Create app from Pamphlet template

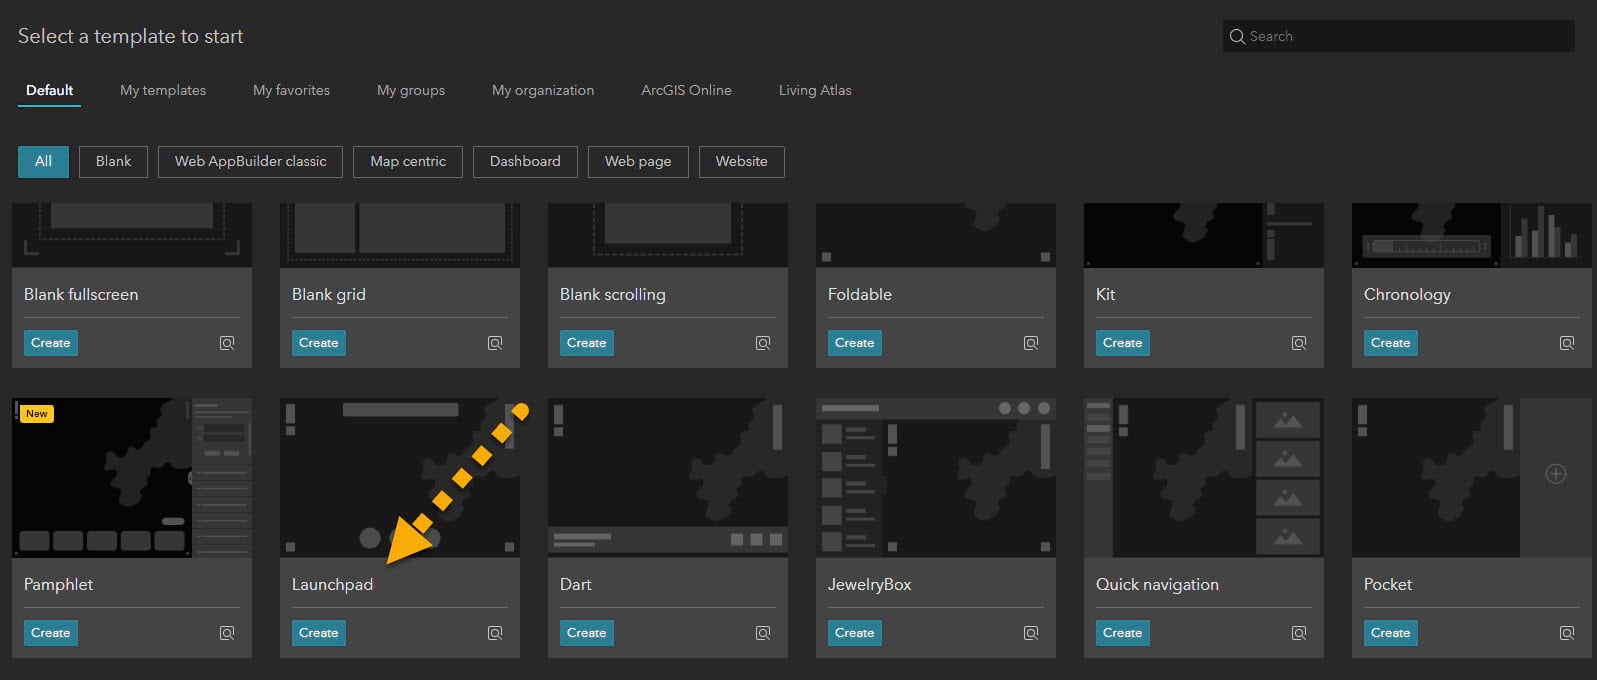[51, 633]
